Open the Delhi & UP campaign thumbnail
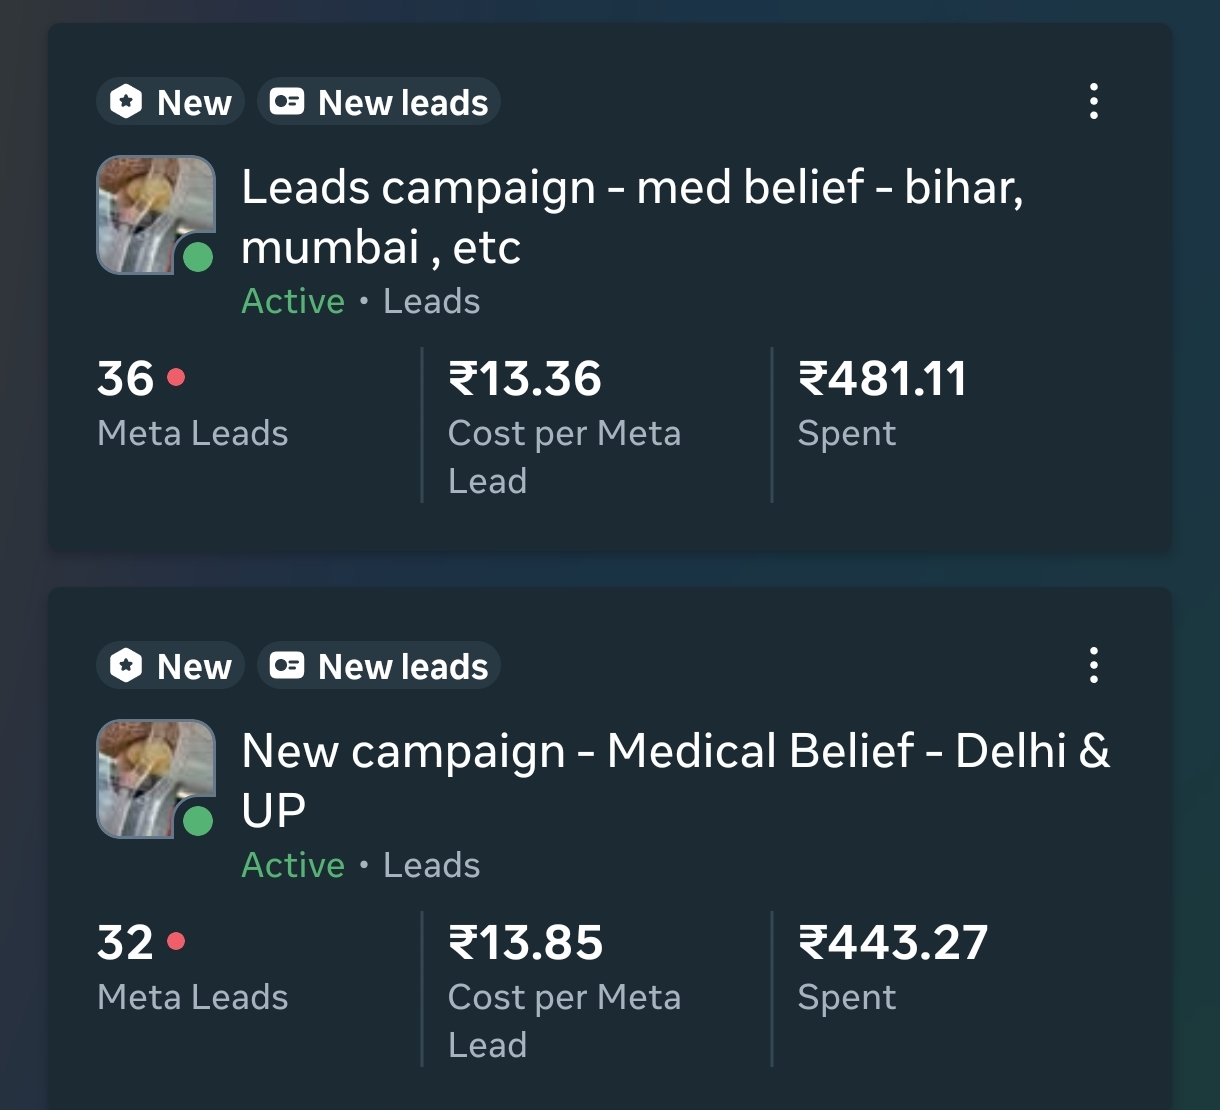The width and height of the screenshot is (1220, 1110). [x=150, y=774]
